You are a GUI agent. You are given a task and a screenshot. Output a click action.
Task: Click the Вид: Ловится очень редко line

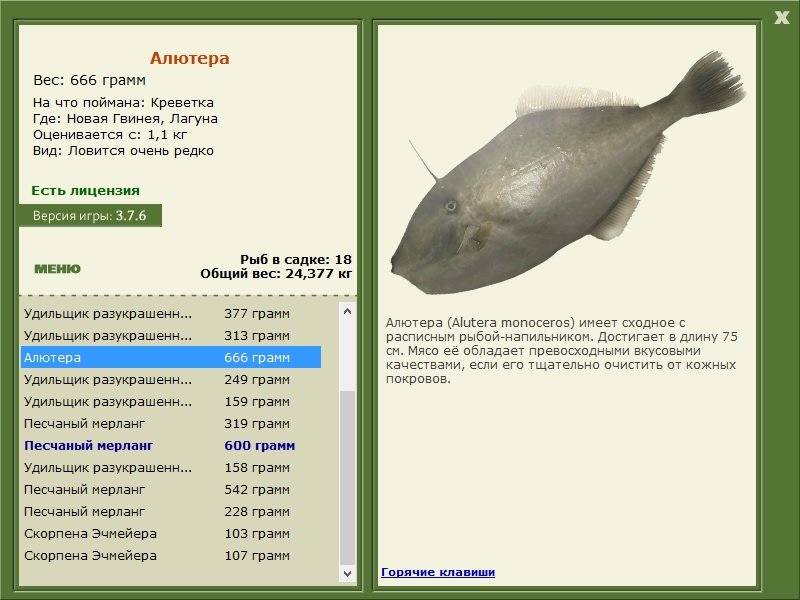pos(123,151)
